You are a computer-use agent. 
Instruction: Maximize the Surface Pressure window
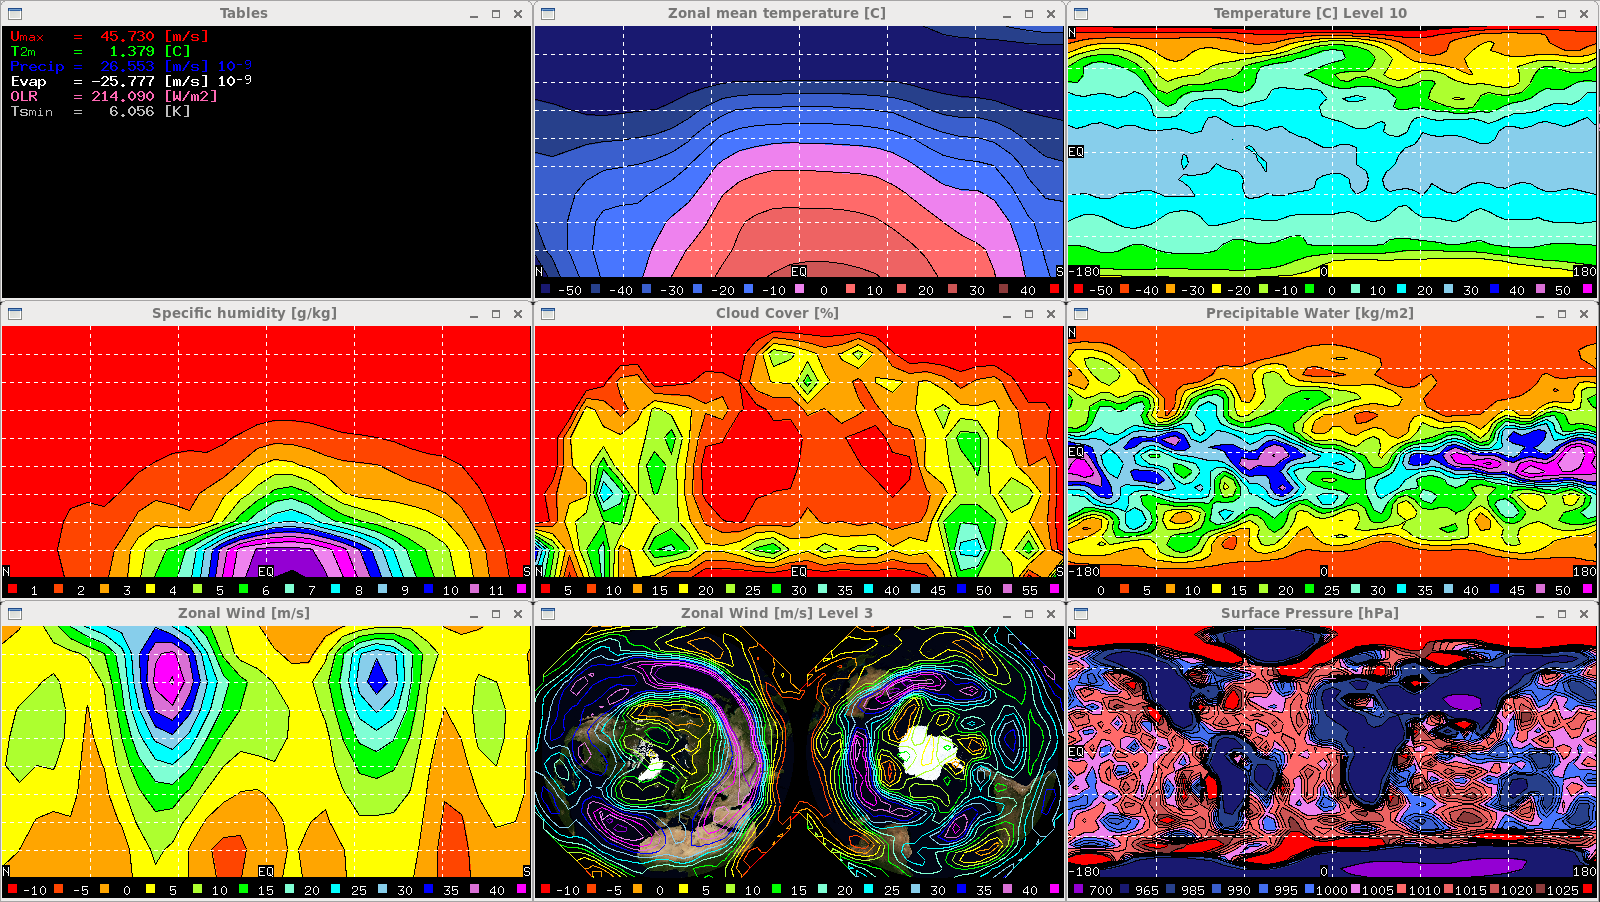[1562, 614]
